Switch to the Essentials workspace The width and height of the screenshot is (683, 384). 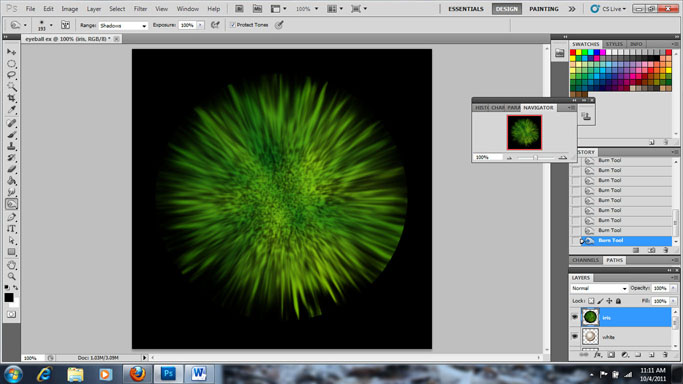(466, 9)
